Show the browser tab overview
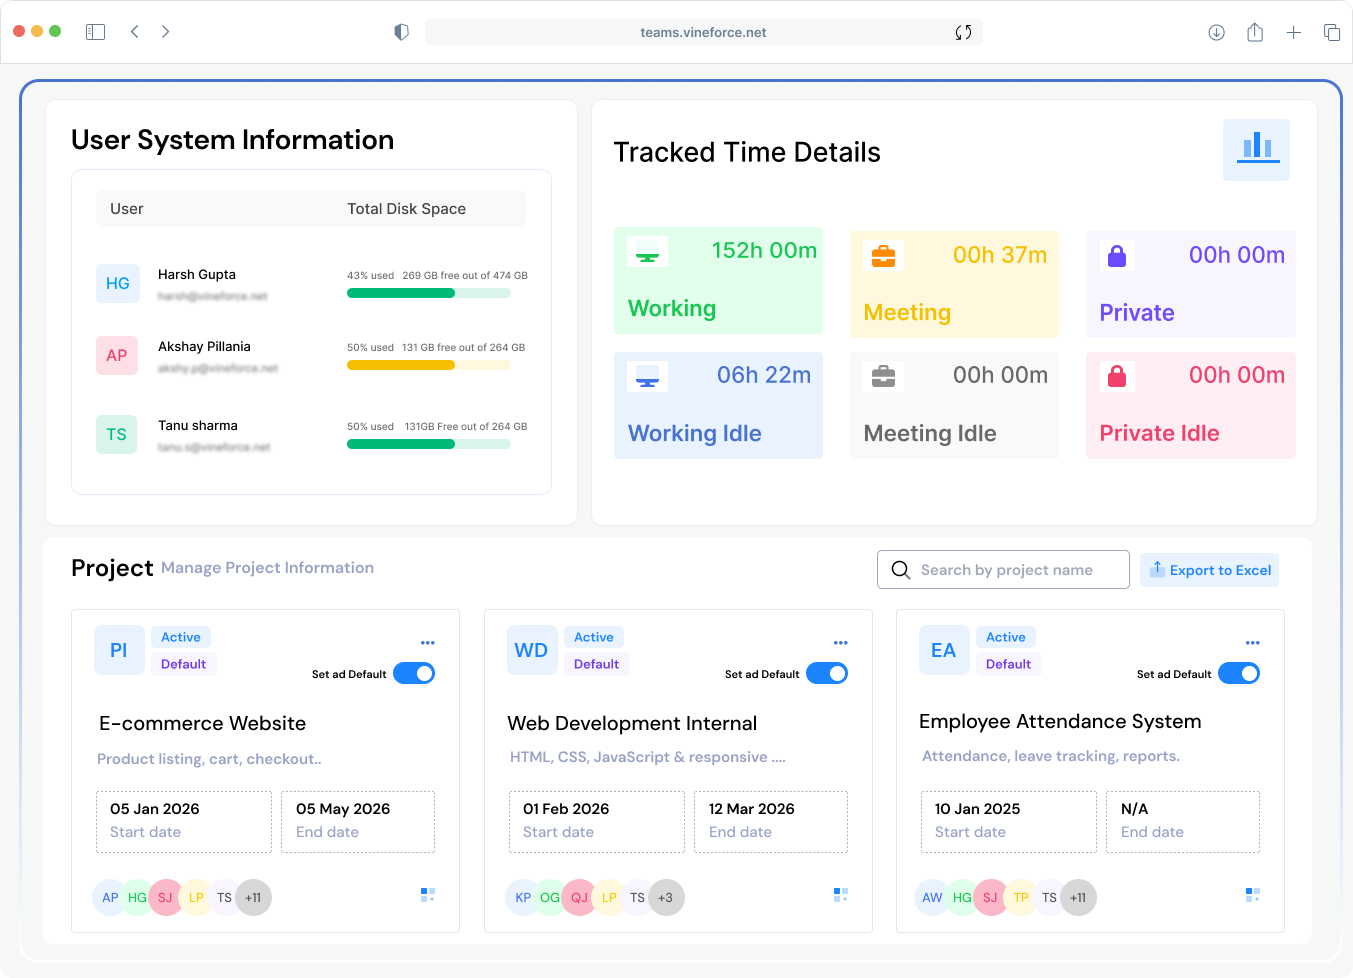Viewport: 1353px width, 978px height. [1332, 31]
